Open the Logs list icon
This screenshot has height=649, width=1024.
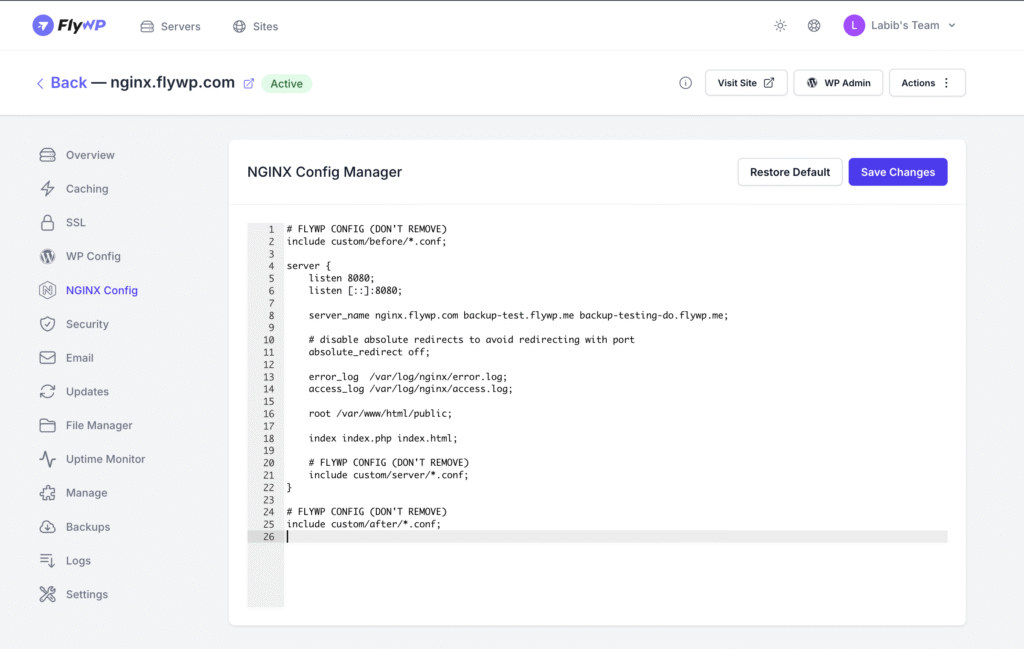pyautogui.click(x=47, y=560)
